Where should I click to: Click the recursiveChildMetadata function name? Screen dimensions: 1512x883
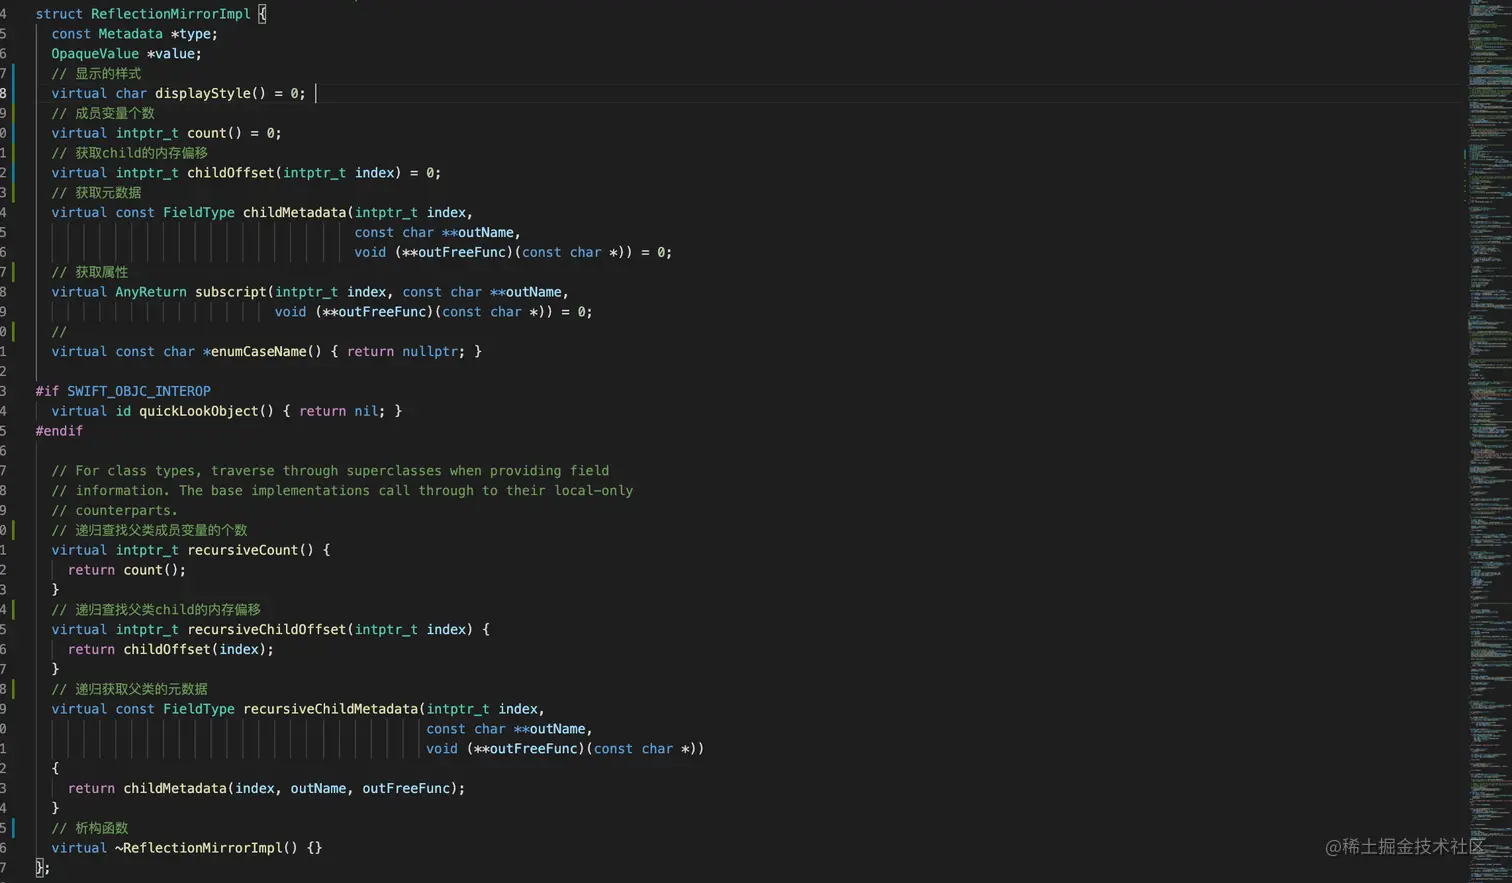(x=330, y=709)
